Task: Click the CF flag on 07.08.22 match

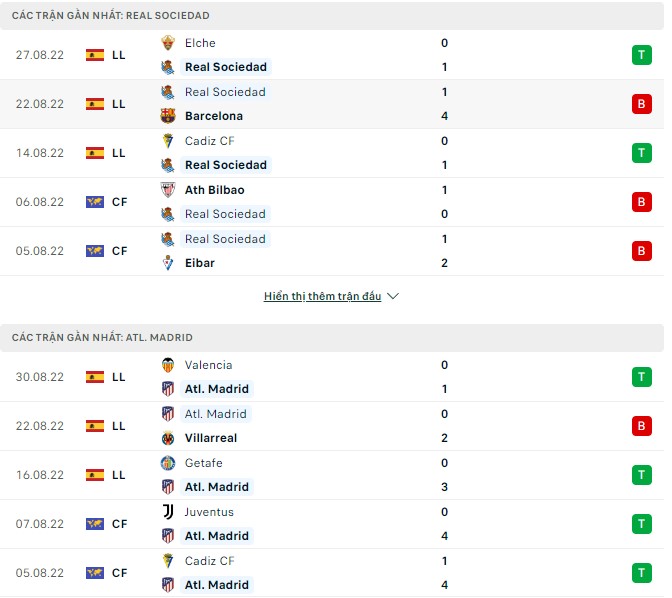Action: (95, 524)
